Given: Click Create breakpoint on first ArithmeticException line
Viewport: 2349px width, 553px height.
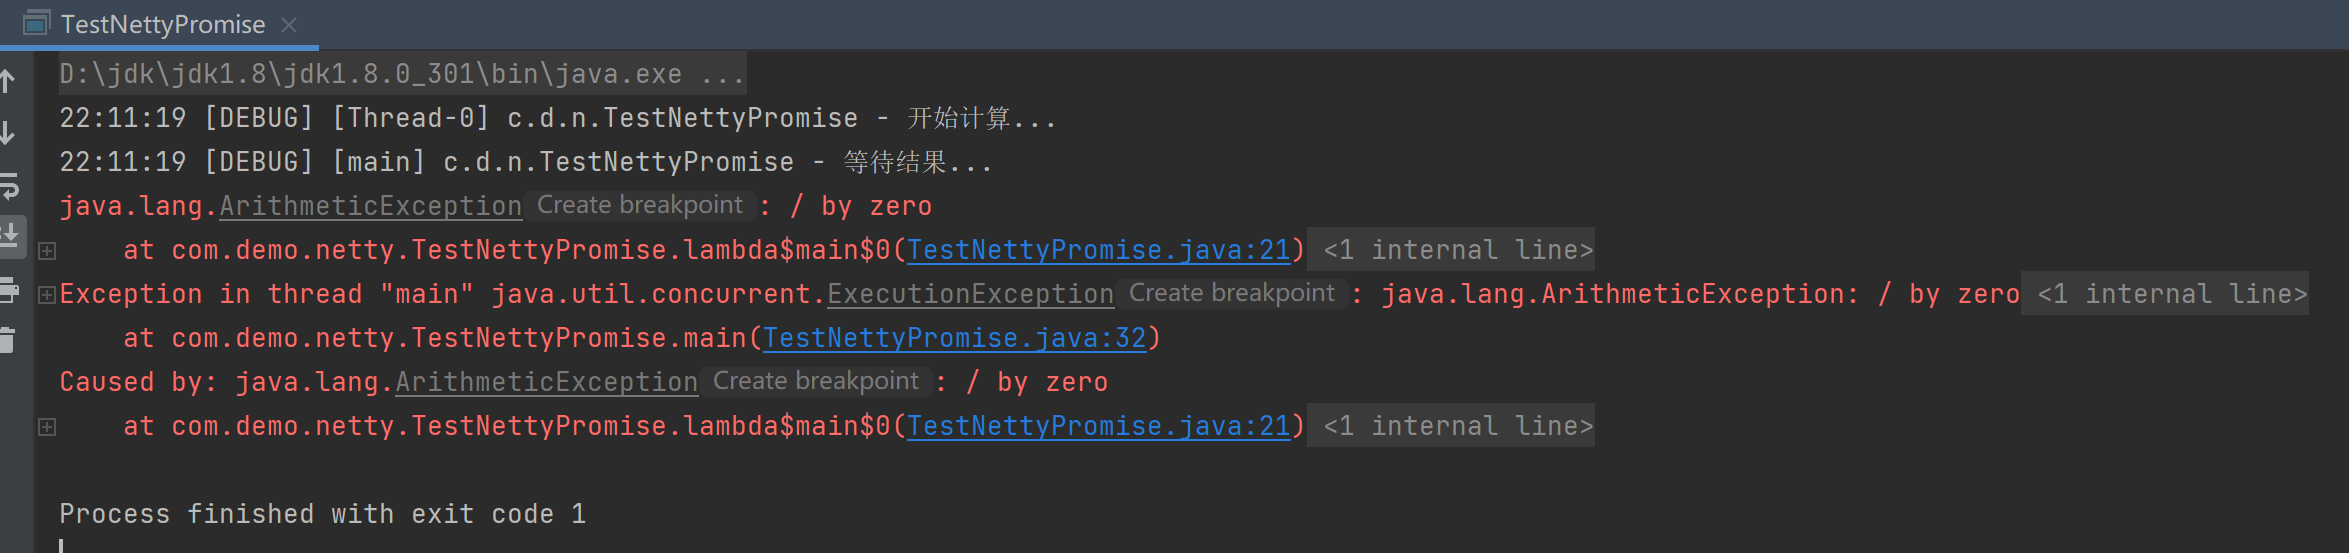Looking at the screenshot, I should pyautogui.click(x=640, y=205).
